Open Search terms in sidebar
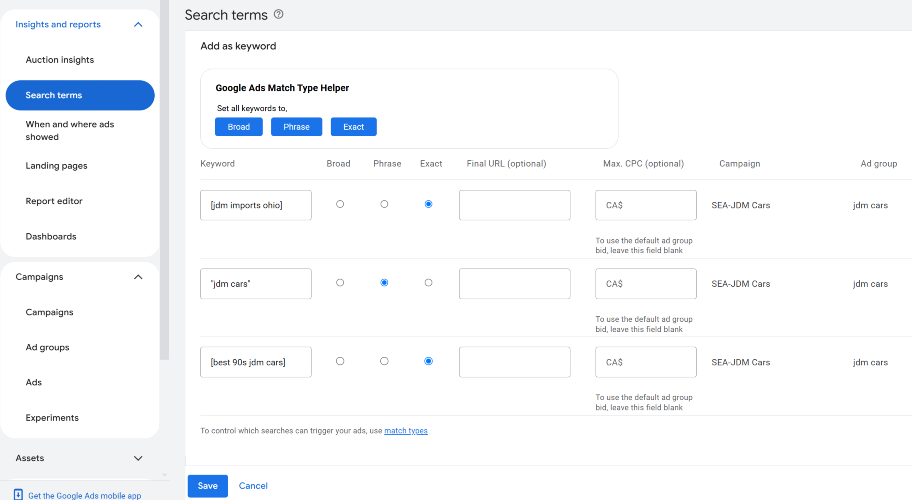Viewport: 912px width, 500px height. (80, 95)
